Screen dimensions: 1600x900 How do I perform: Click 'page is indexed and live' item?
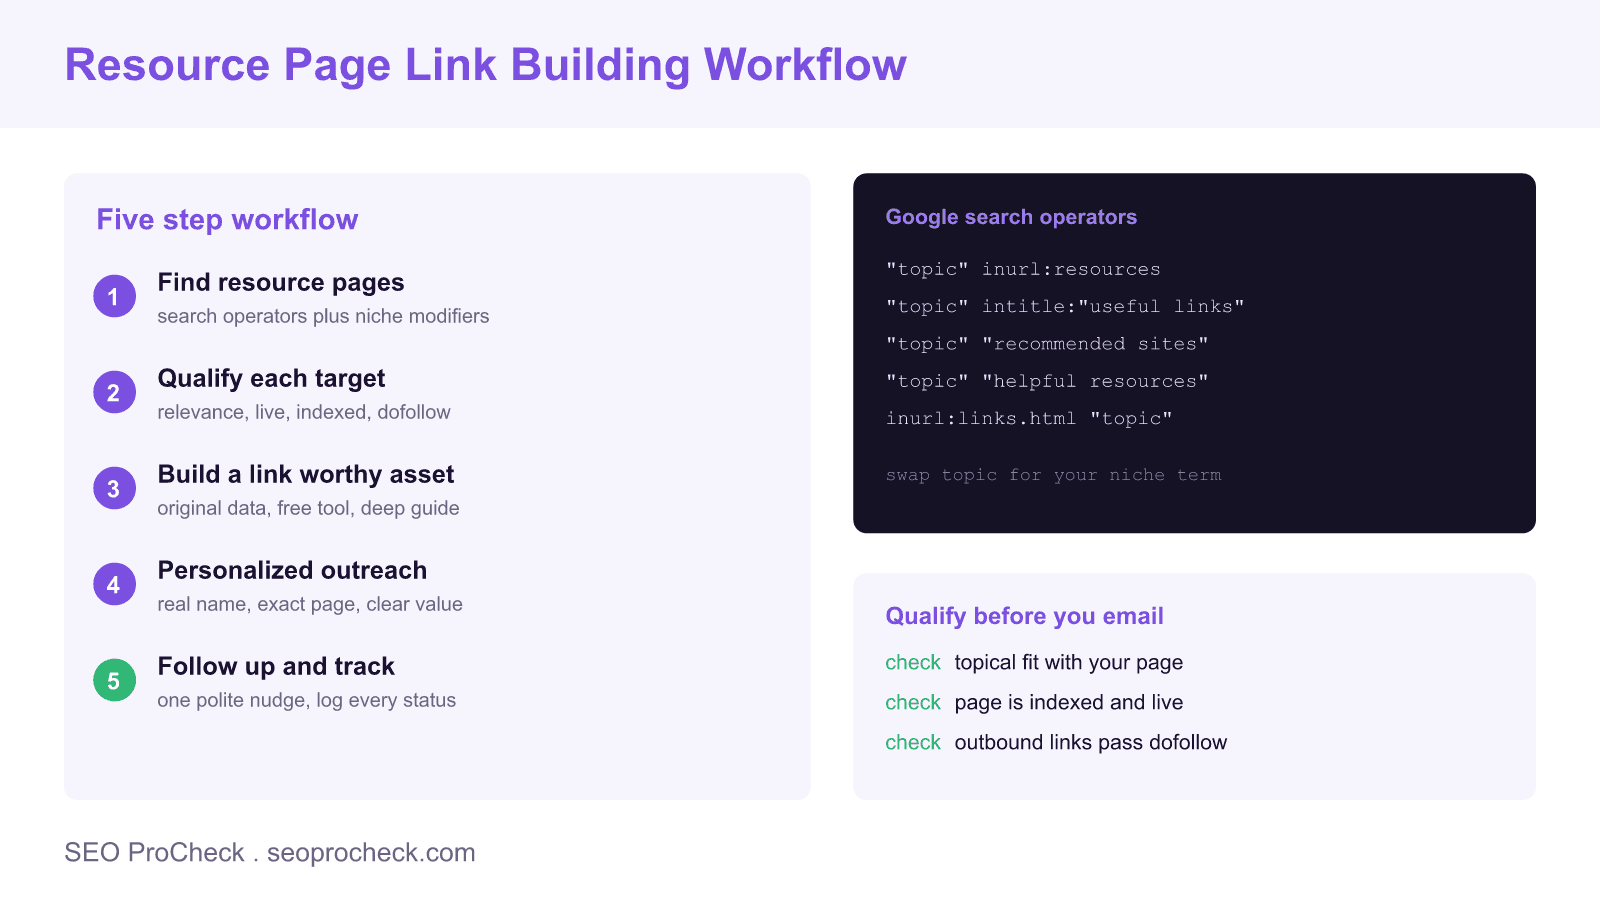coord(1068,703)
